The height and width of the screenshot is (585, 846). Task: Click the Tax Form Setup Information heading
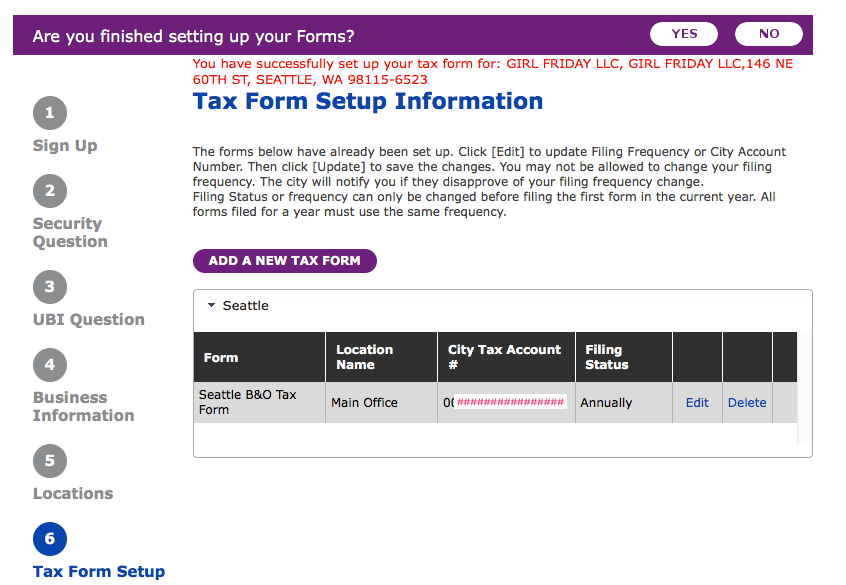[368, 101]
